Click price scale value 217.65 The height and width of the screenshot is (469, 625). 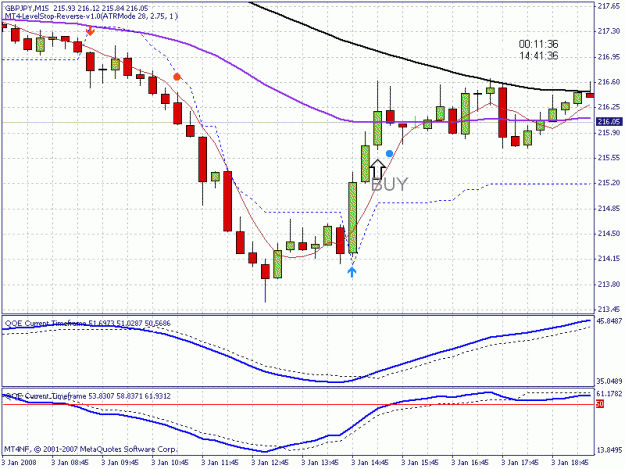click(x=609, y=6)
